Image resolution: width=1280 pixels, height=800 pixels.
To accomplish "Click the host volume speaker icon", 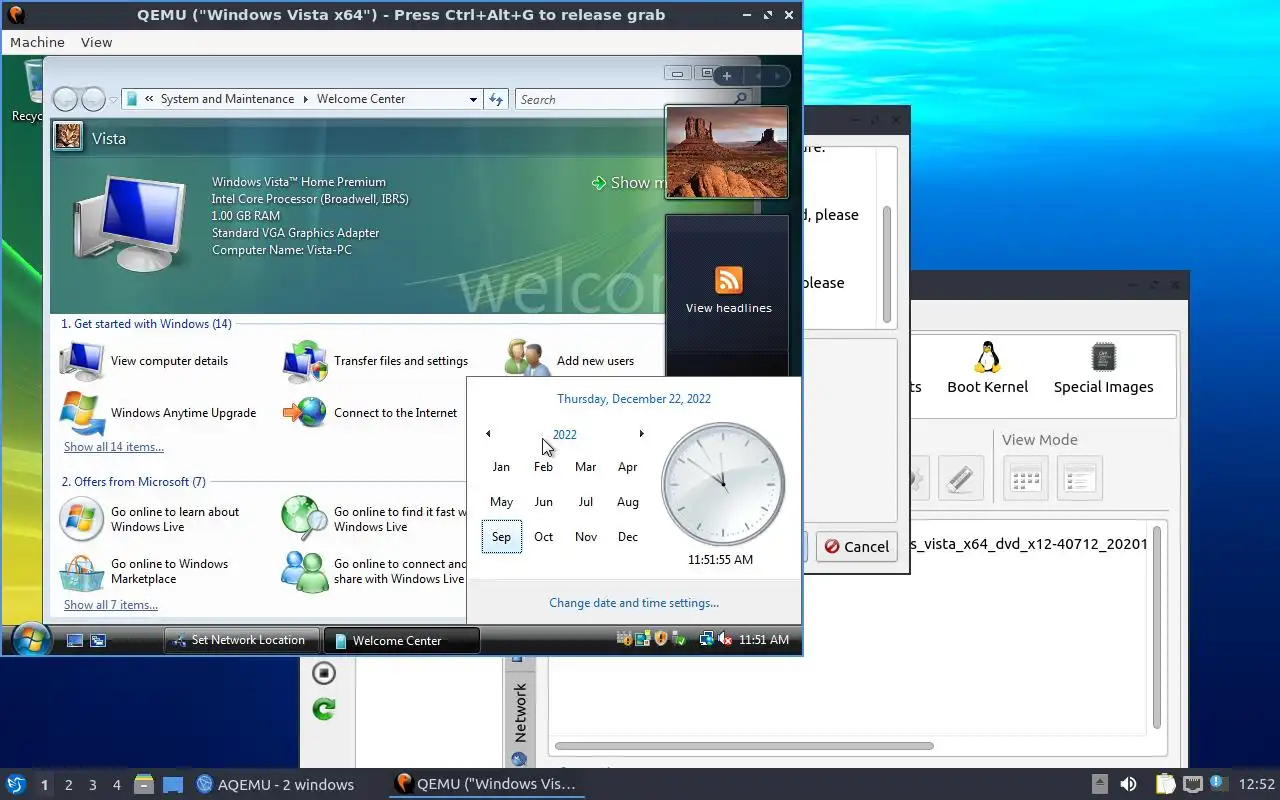I will point(1128,784).
